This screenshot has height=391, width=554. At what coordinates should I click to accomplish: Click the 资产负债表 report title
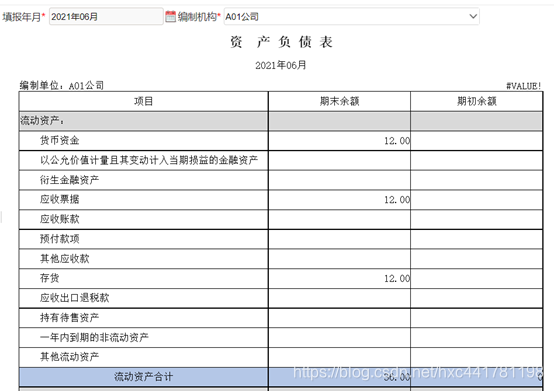281,42
